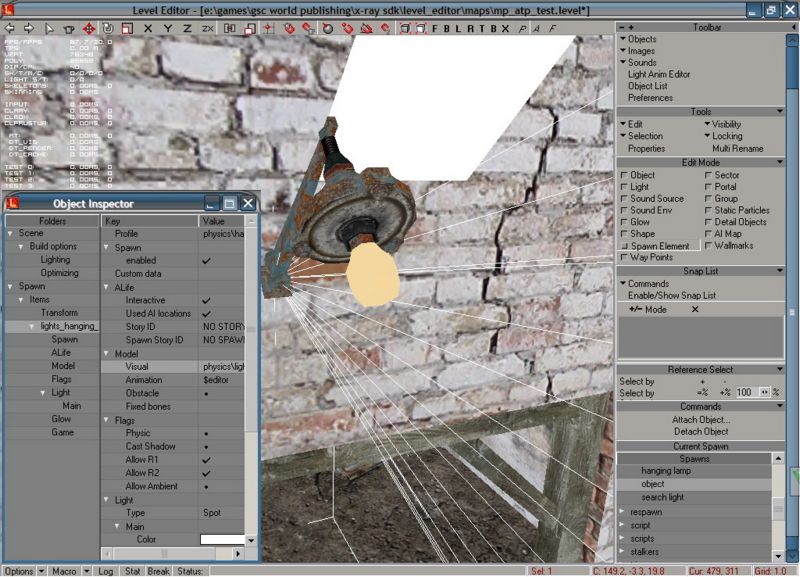This screenshot has width=800, height=577.
Task: Check the Sound Source edit mode
Action: [x=624, y=198]
